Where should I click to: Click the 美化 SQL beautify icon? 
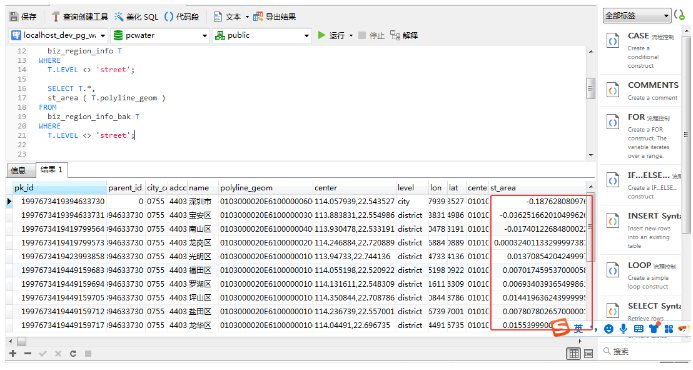coord(119,17)
